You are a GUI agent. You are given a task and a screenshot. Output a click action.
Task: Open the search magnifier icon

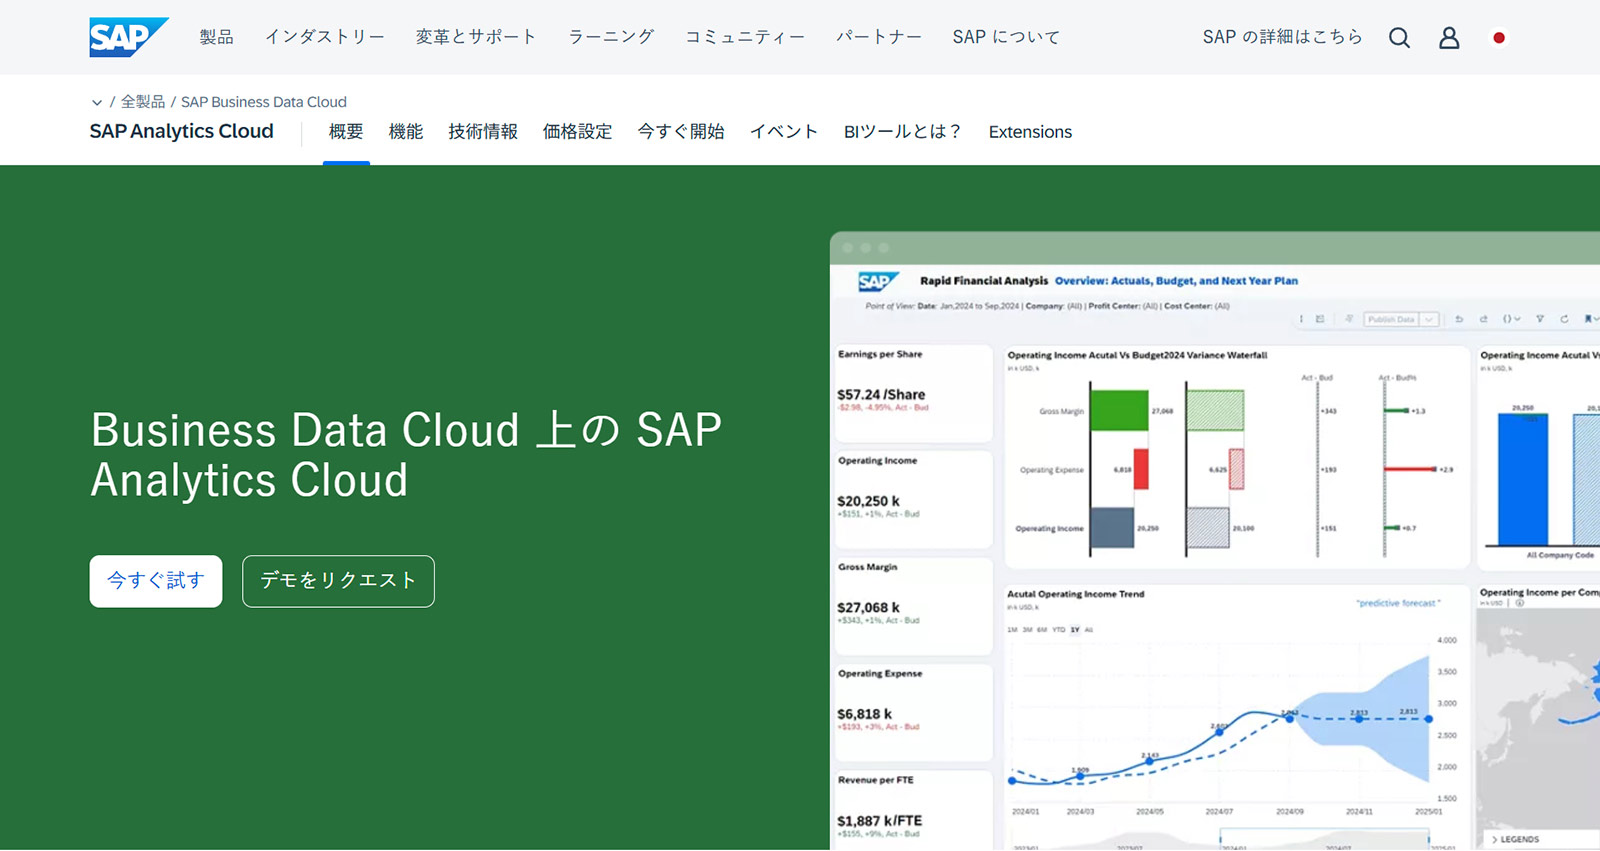tap(1399, 38)
